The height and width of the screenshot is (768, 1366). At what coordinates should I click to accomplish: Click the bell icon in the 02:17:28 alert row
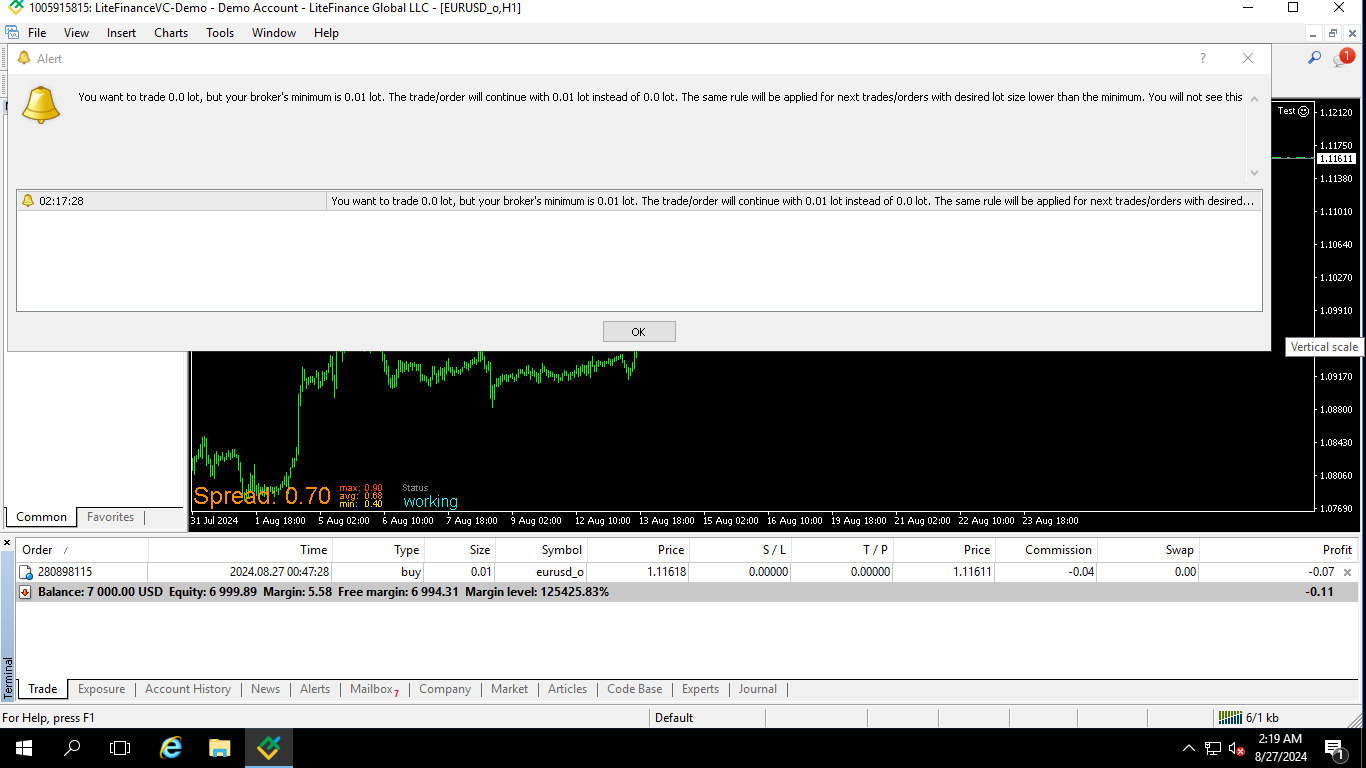click(x=28, y=201)
